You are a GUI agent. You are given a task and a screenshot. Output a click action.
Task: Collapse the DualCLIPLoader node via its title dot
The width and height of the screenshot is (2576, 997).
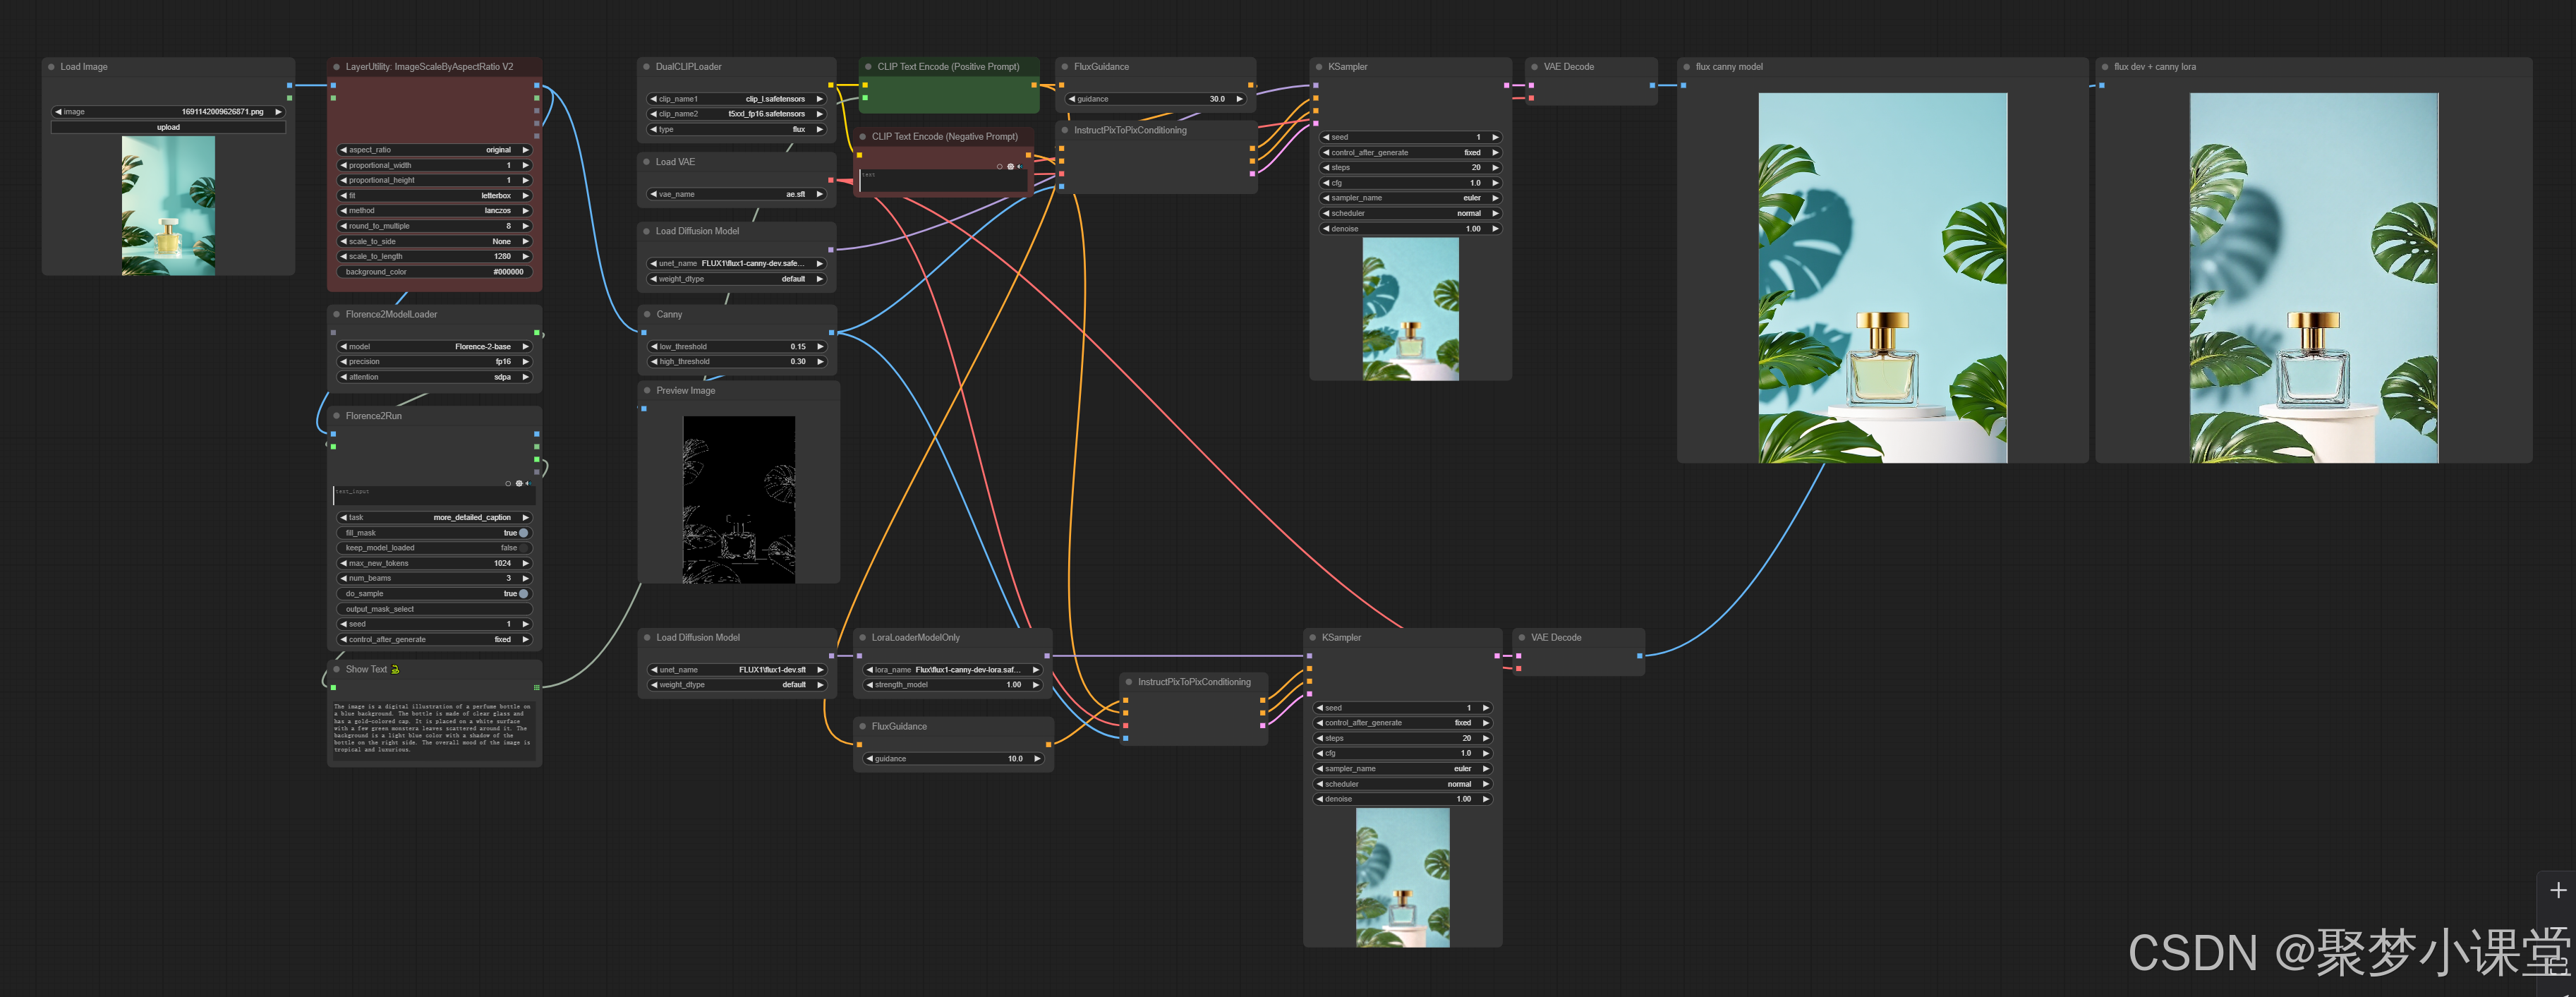pyautogui.click(x=647, y=67)
